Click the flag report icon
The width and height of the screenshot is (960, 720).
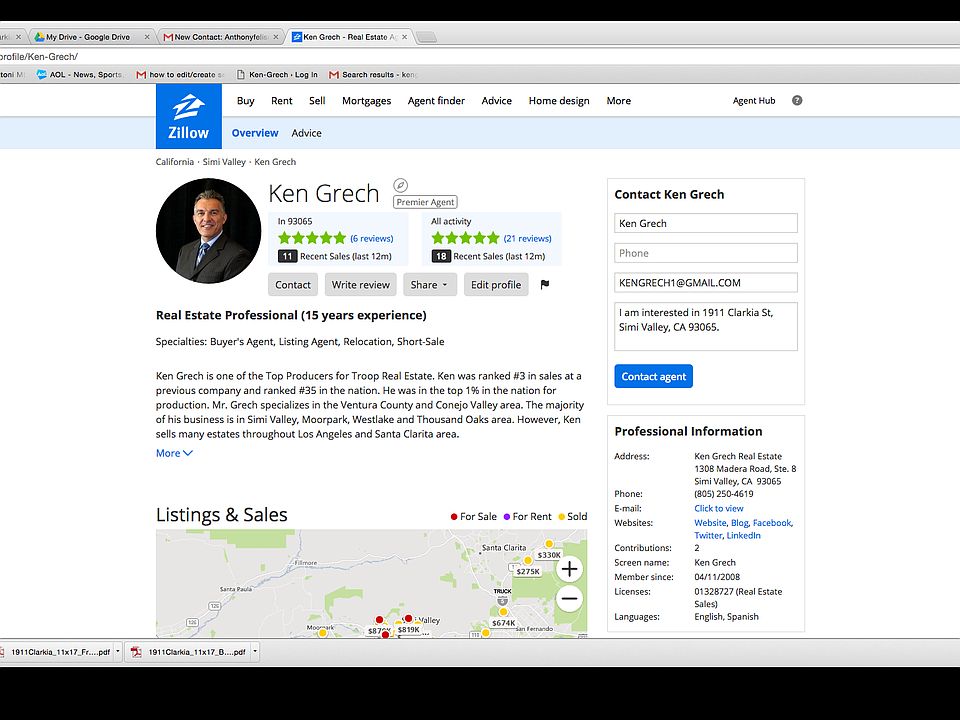click(x=545, y=285)
